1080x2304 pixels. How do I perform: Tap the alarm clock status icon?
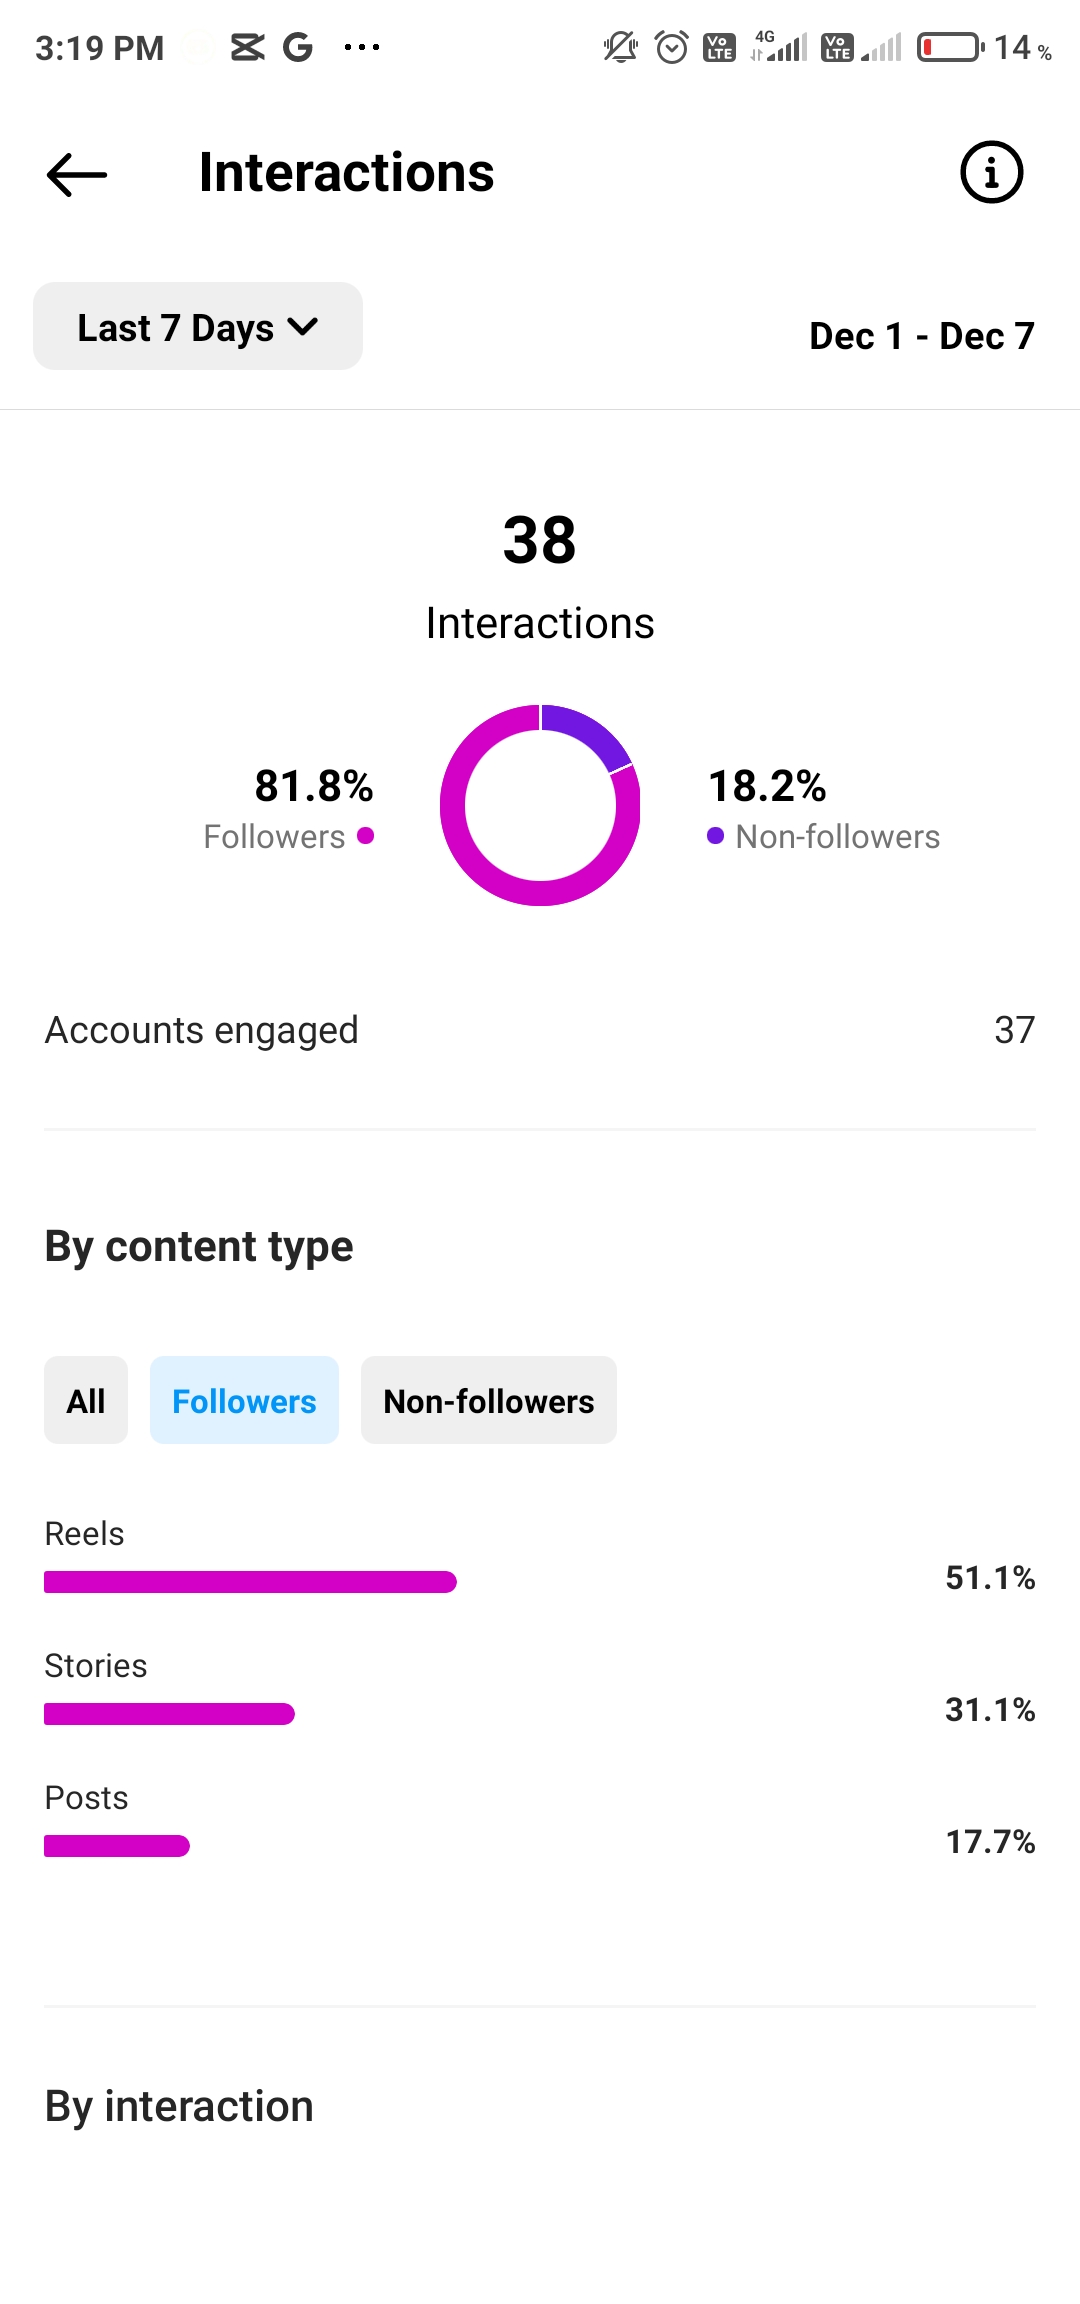(671, 47)
